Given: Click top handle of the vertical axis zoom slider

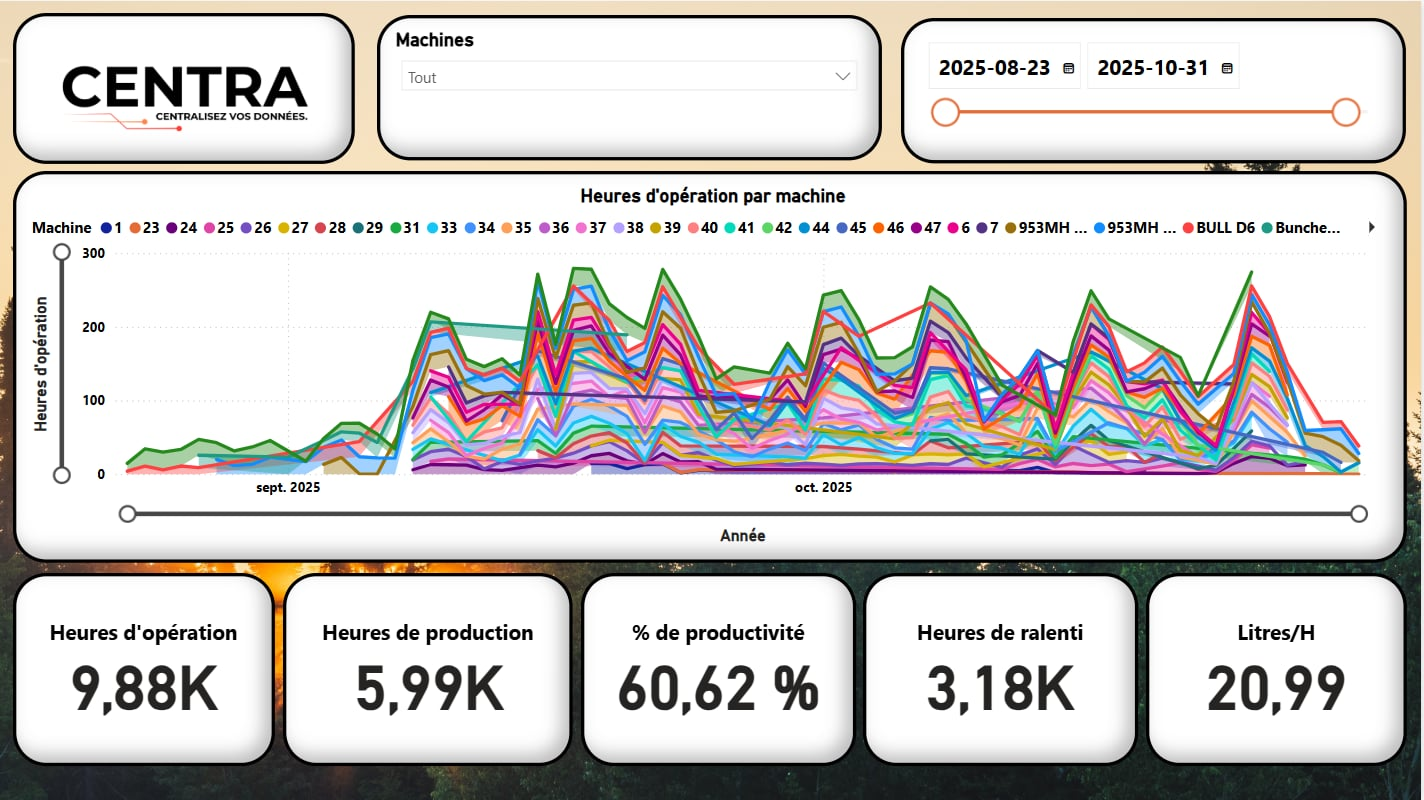Looking at the screenshot, I should click(x=62, y=252).
